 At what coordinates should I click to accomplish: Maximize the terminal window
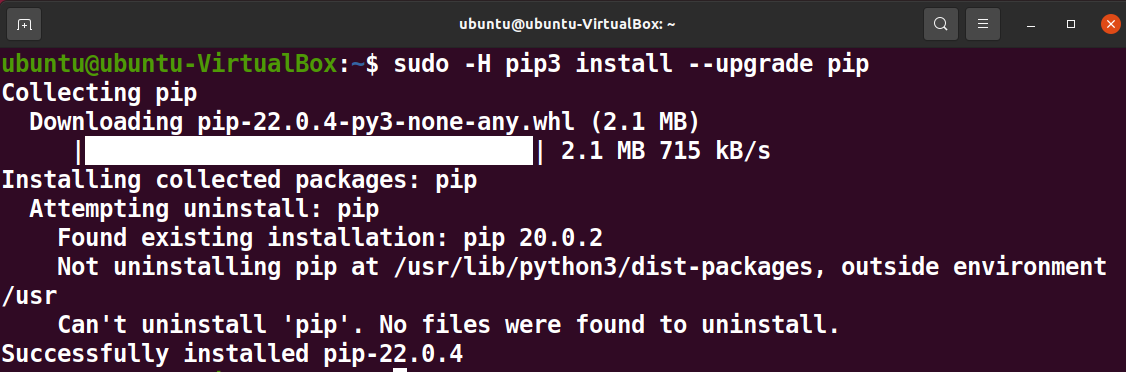point(1071,25)
